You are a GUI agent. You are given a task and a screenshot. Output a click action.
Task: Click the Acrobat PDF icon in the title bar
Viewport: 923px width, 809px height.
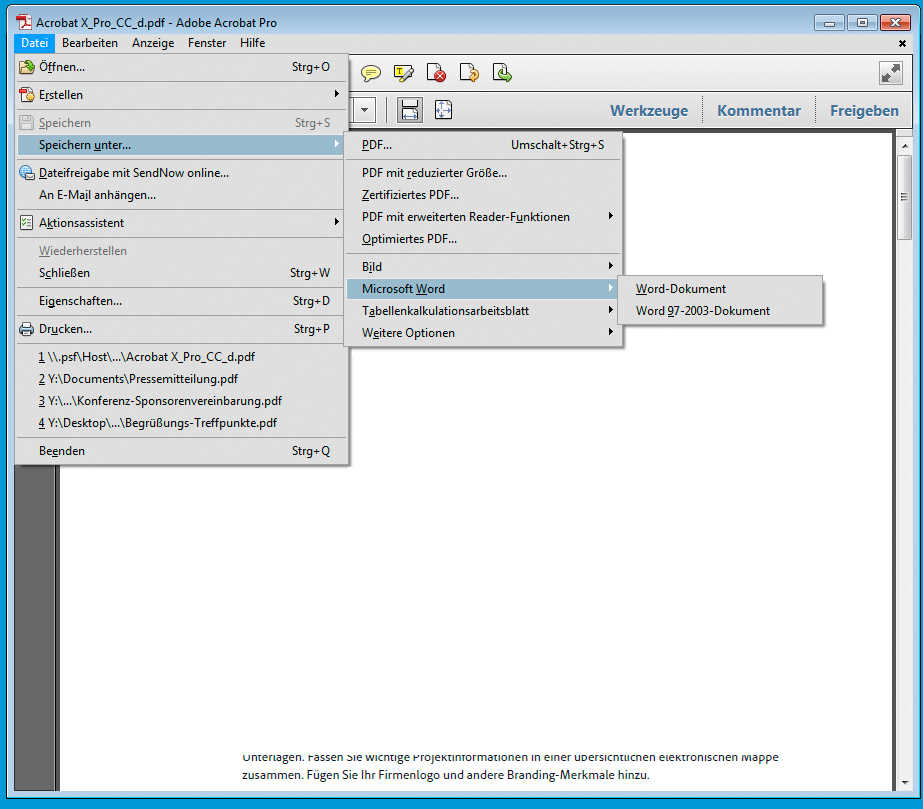(24, 22)
